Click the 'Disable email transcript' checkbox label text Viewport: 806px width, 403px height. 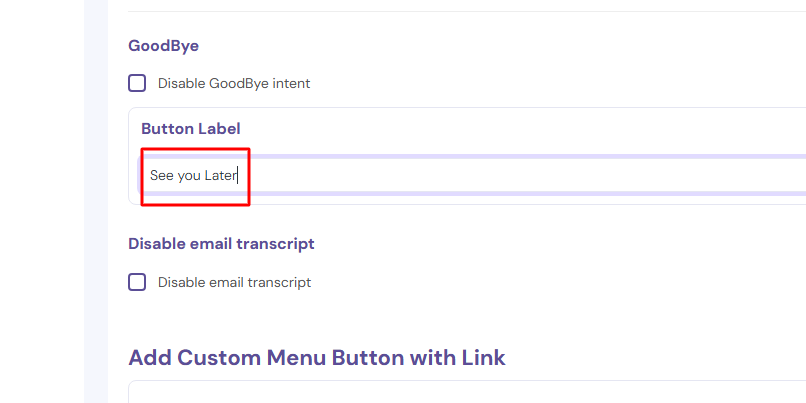tap(234, 283)
